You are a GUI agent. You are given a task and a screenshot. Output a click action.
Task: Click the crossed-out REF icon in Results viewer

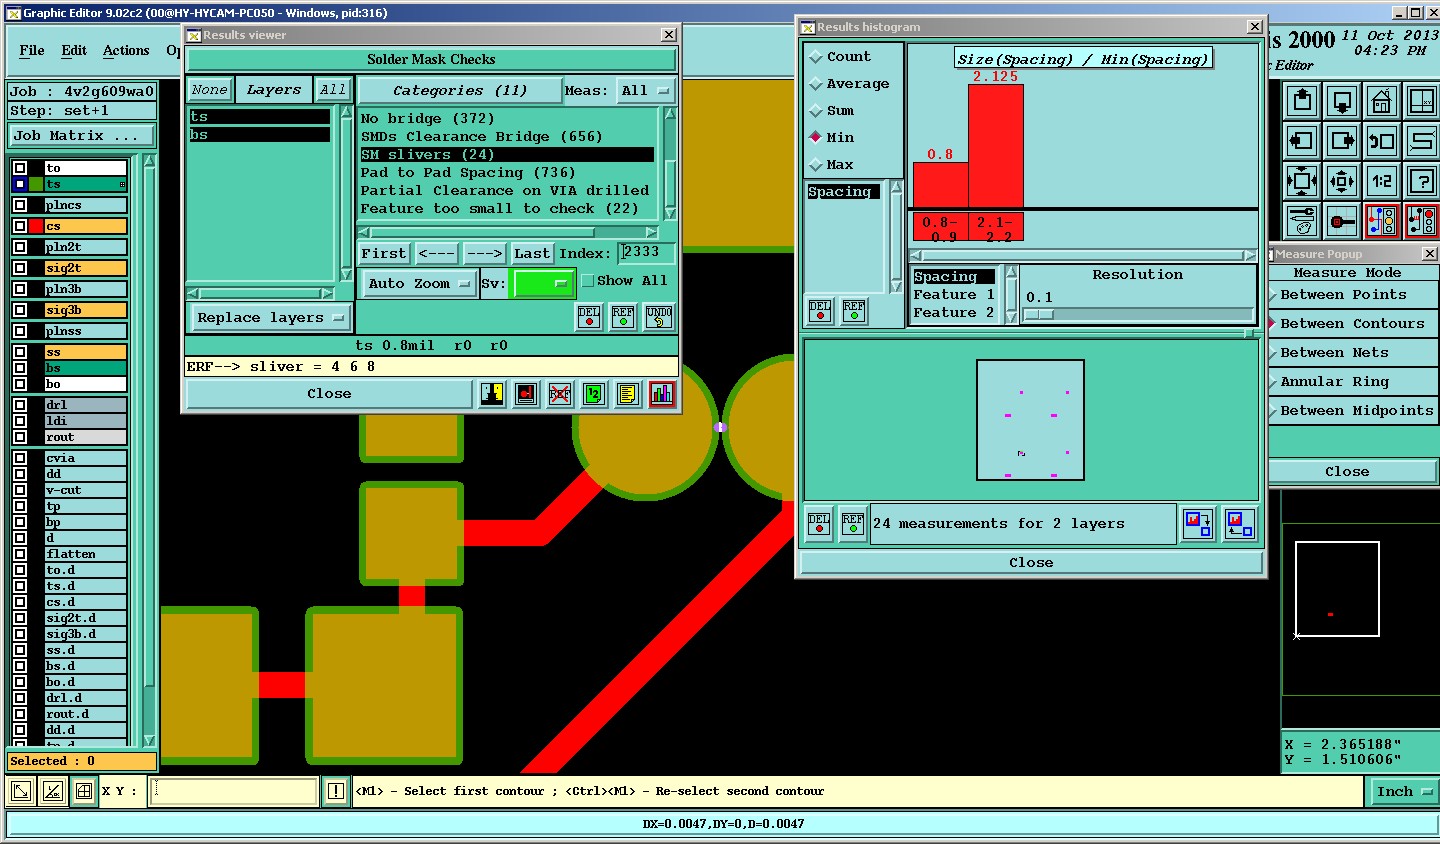click(x=560, y=394)
